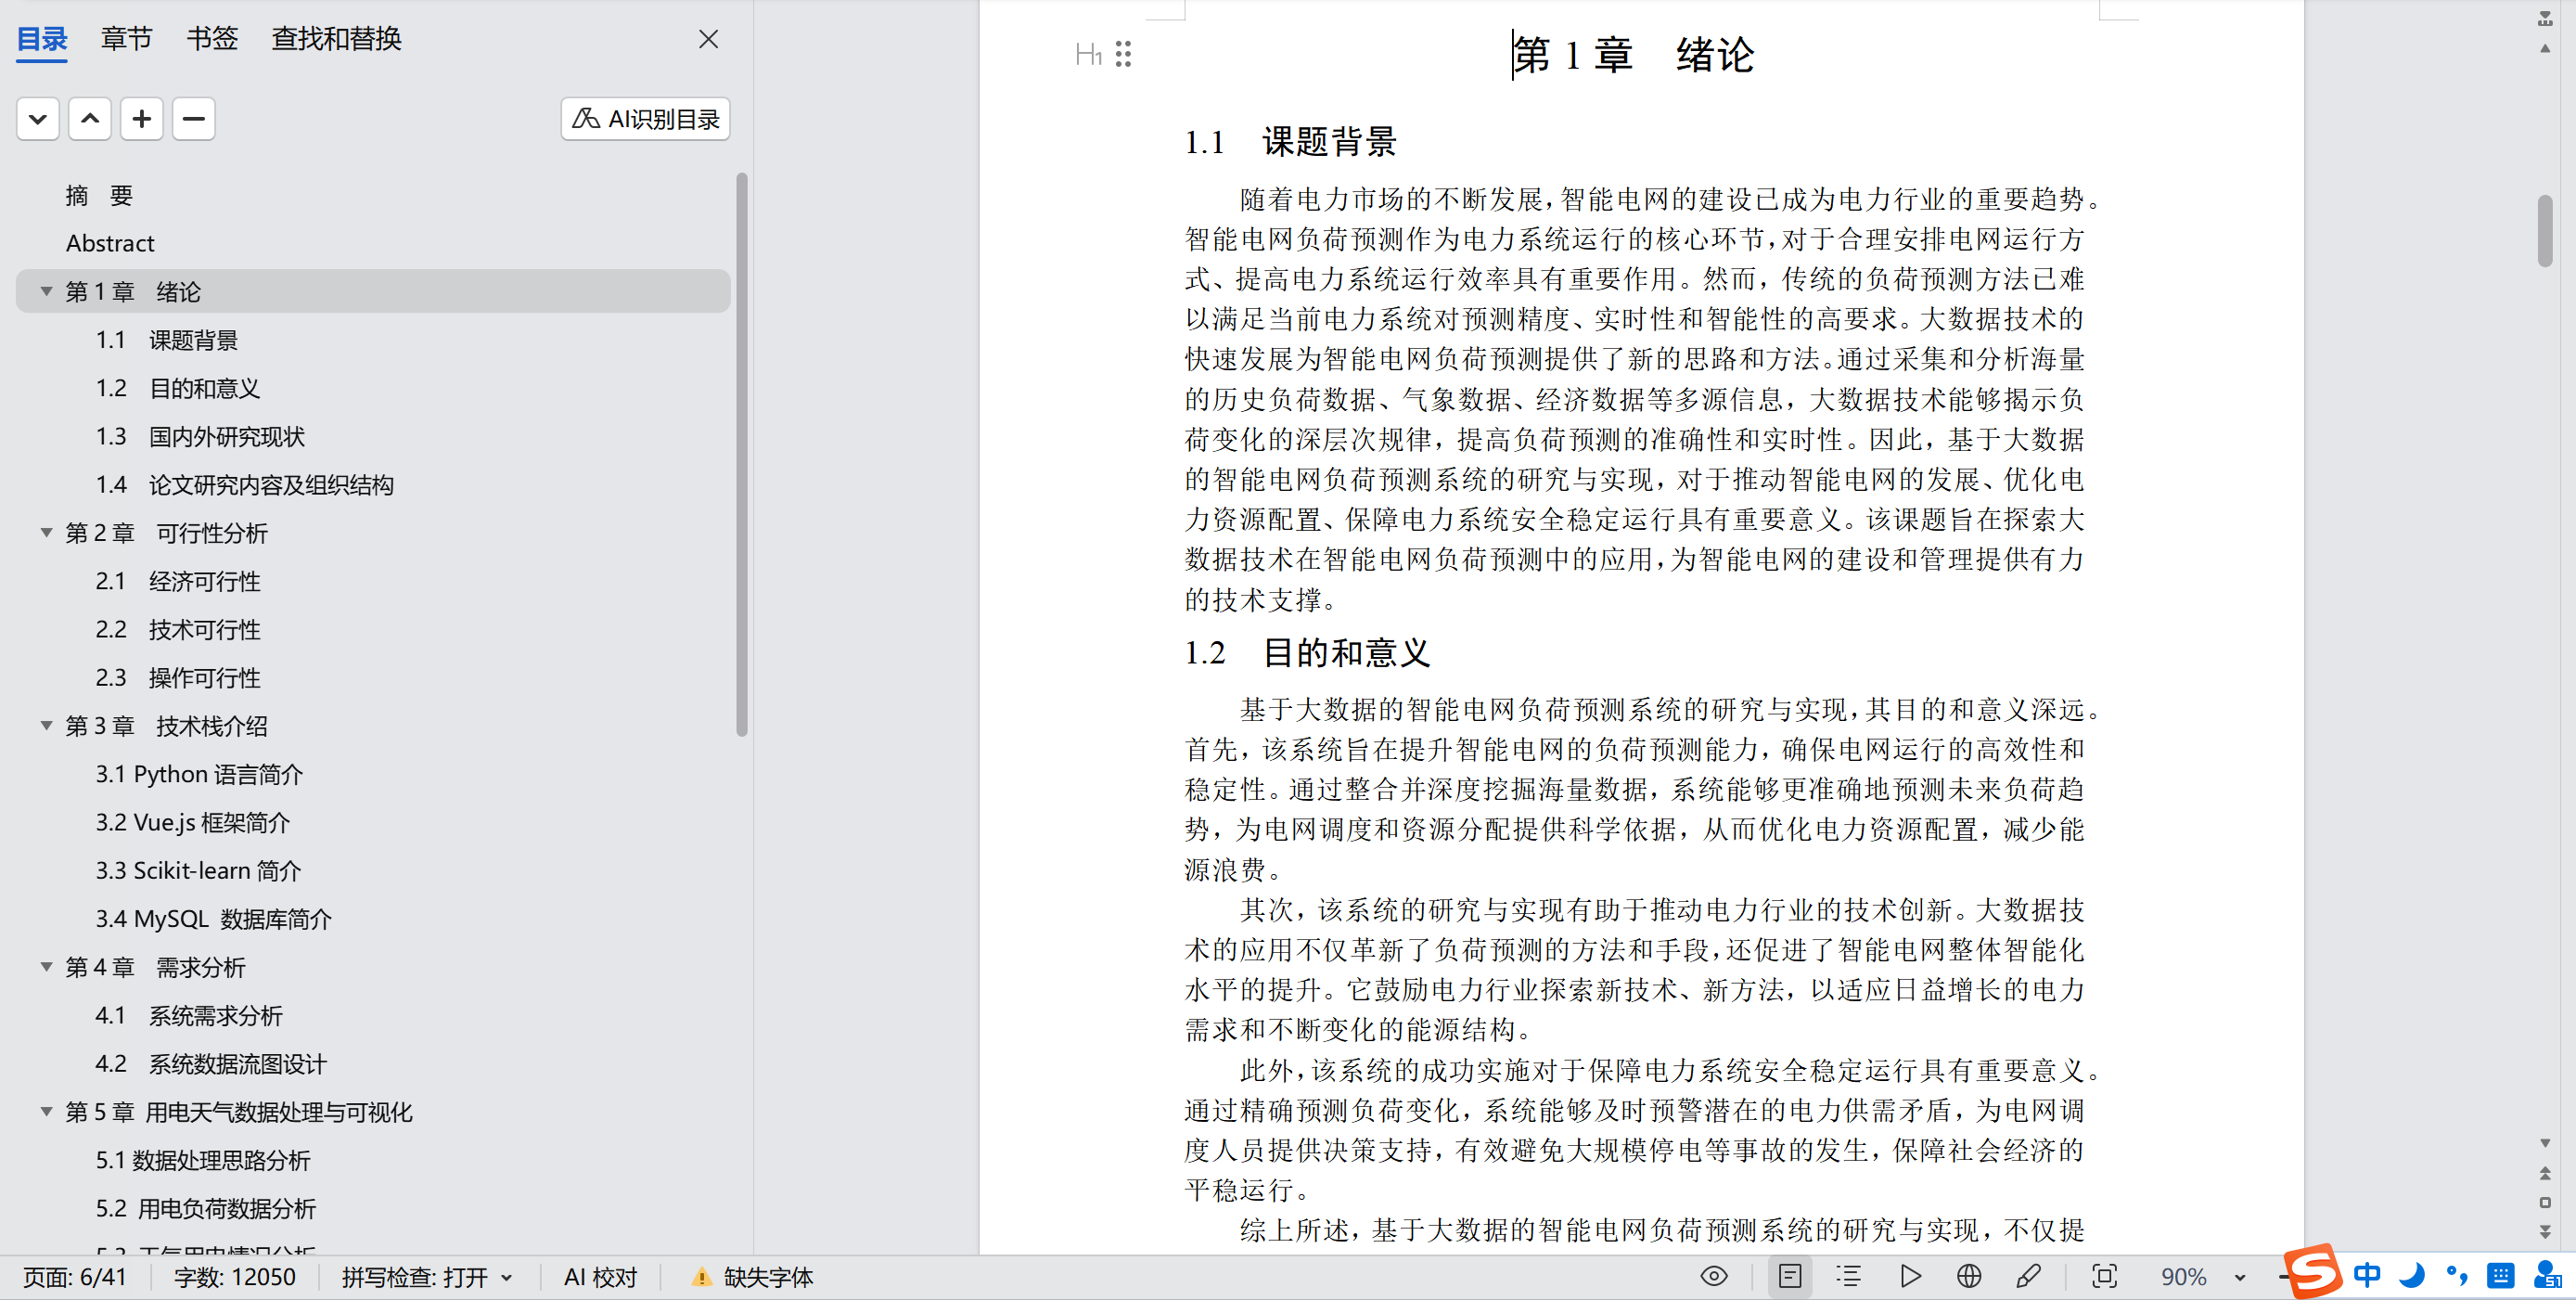This screenshot has height=1300, width=2576.
Task: Open the 章节 tab
Action: (x=127, y=39)
